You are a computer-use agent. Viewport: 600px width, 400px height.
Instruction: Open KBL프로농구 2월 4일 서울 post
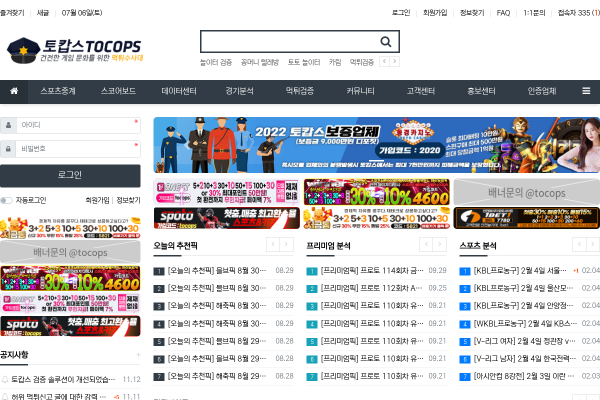[x=520, y=271]
